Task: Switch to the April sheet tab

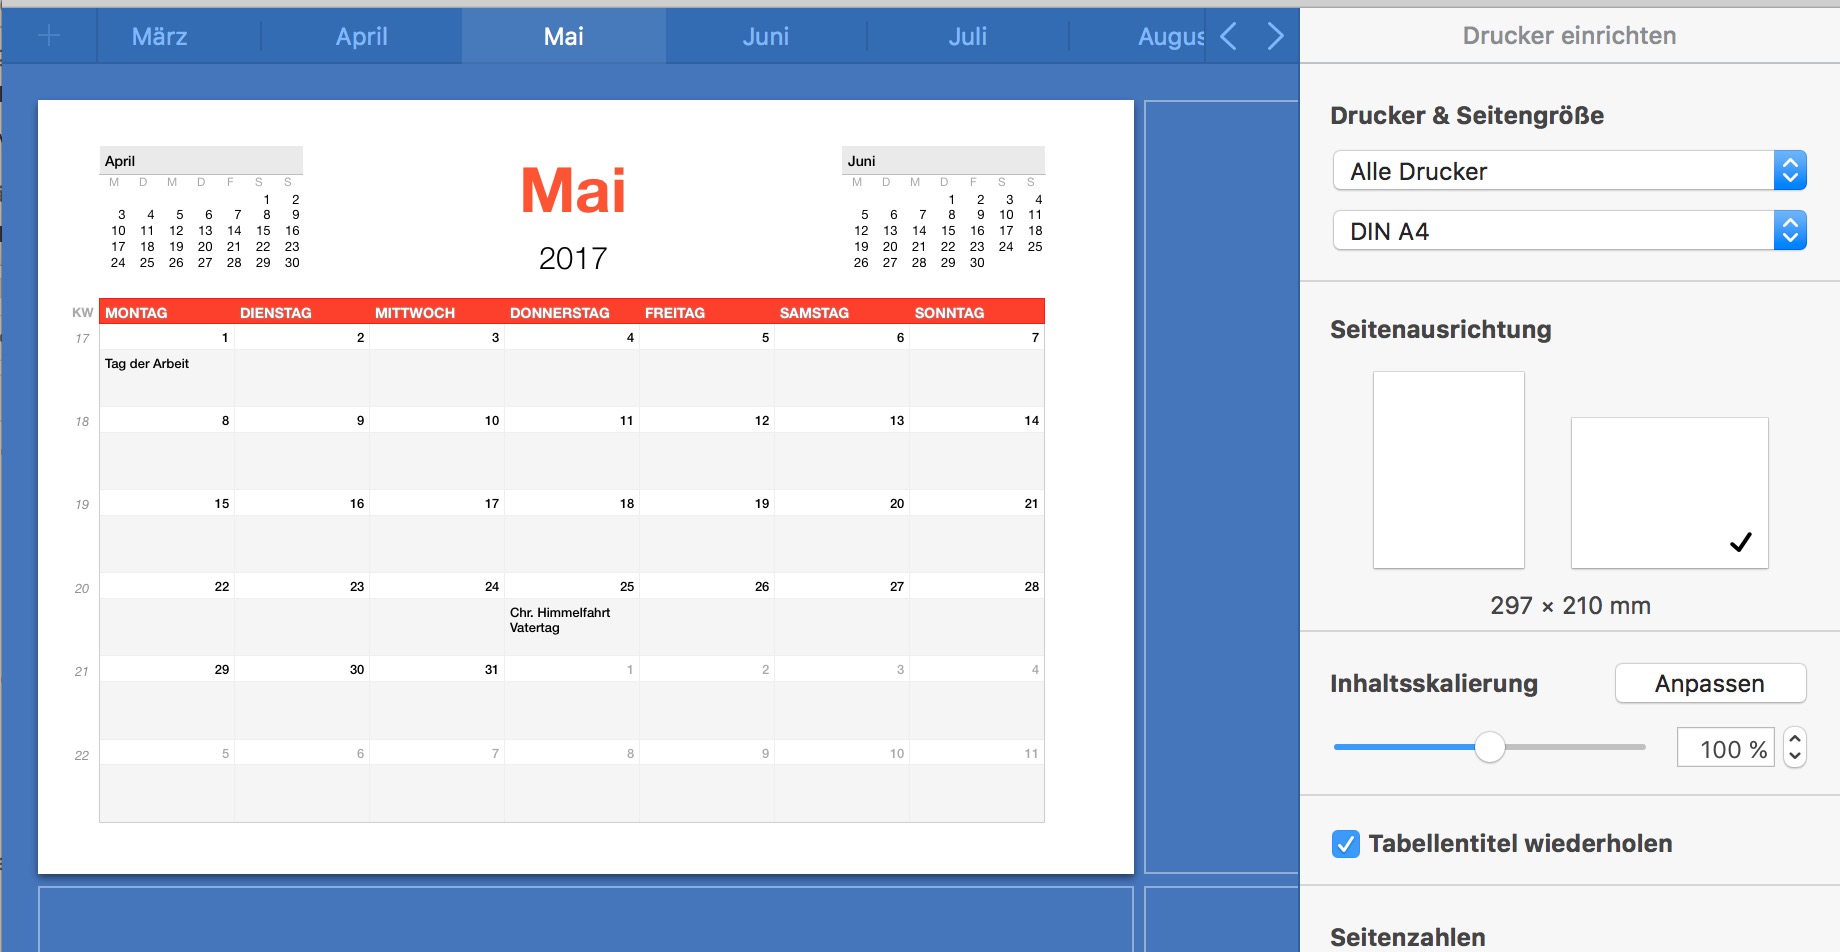Action: pyautogui.click(x=361, y=36)
